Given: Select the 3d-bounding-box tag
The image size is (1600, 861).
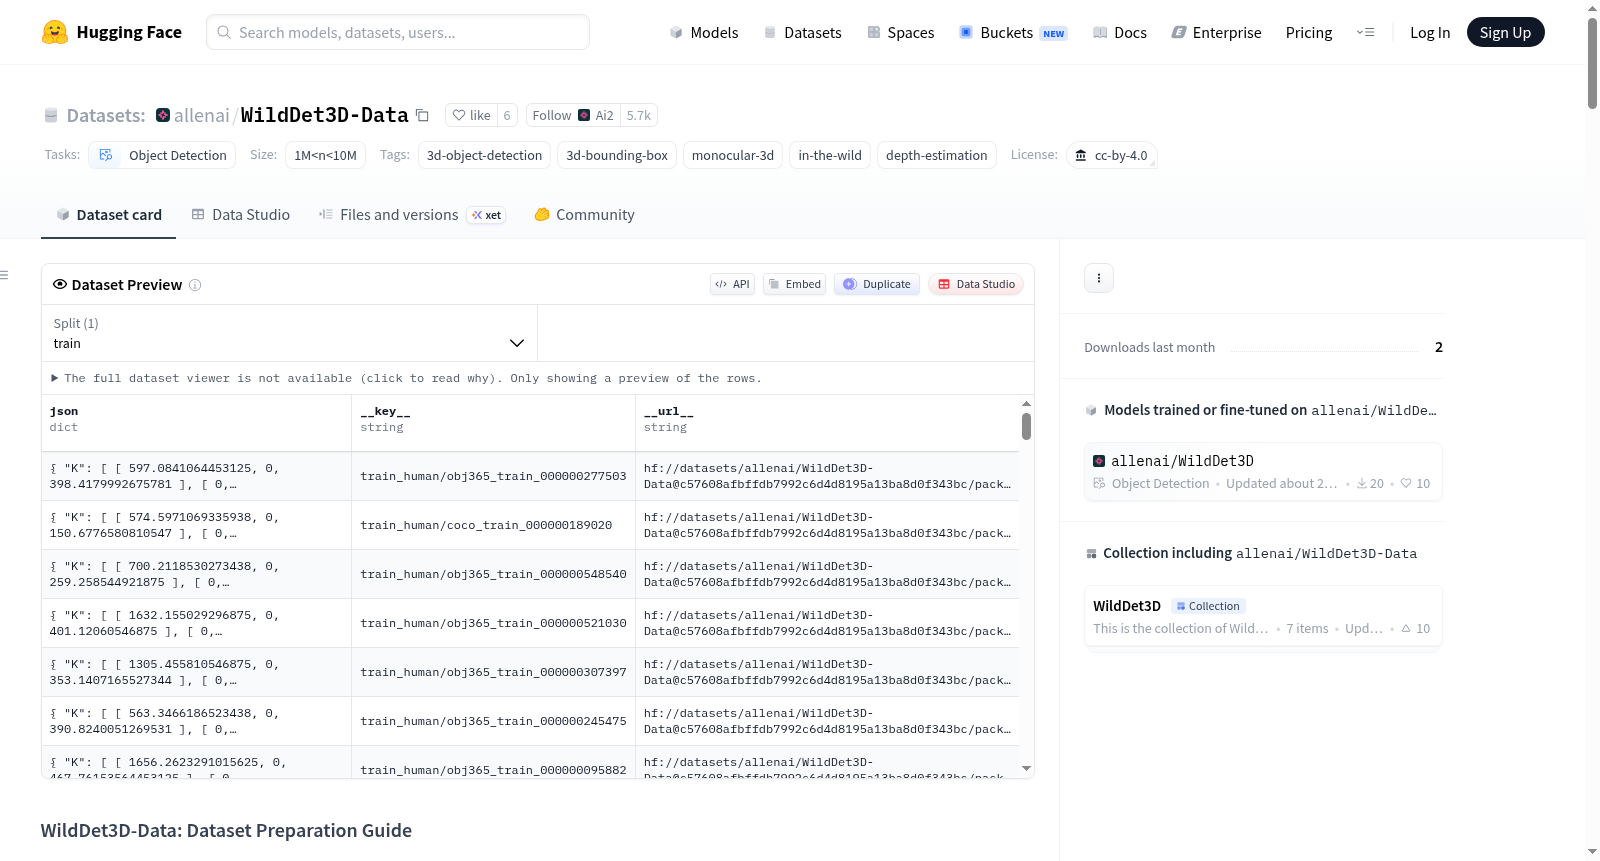Looking at the screenshot, I should [617, 155].
